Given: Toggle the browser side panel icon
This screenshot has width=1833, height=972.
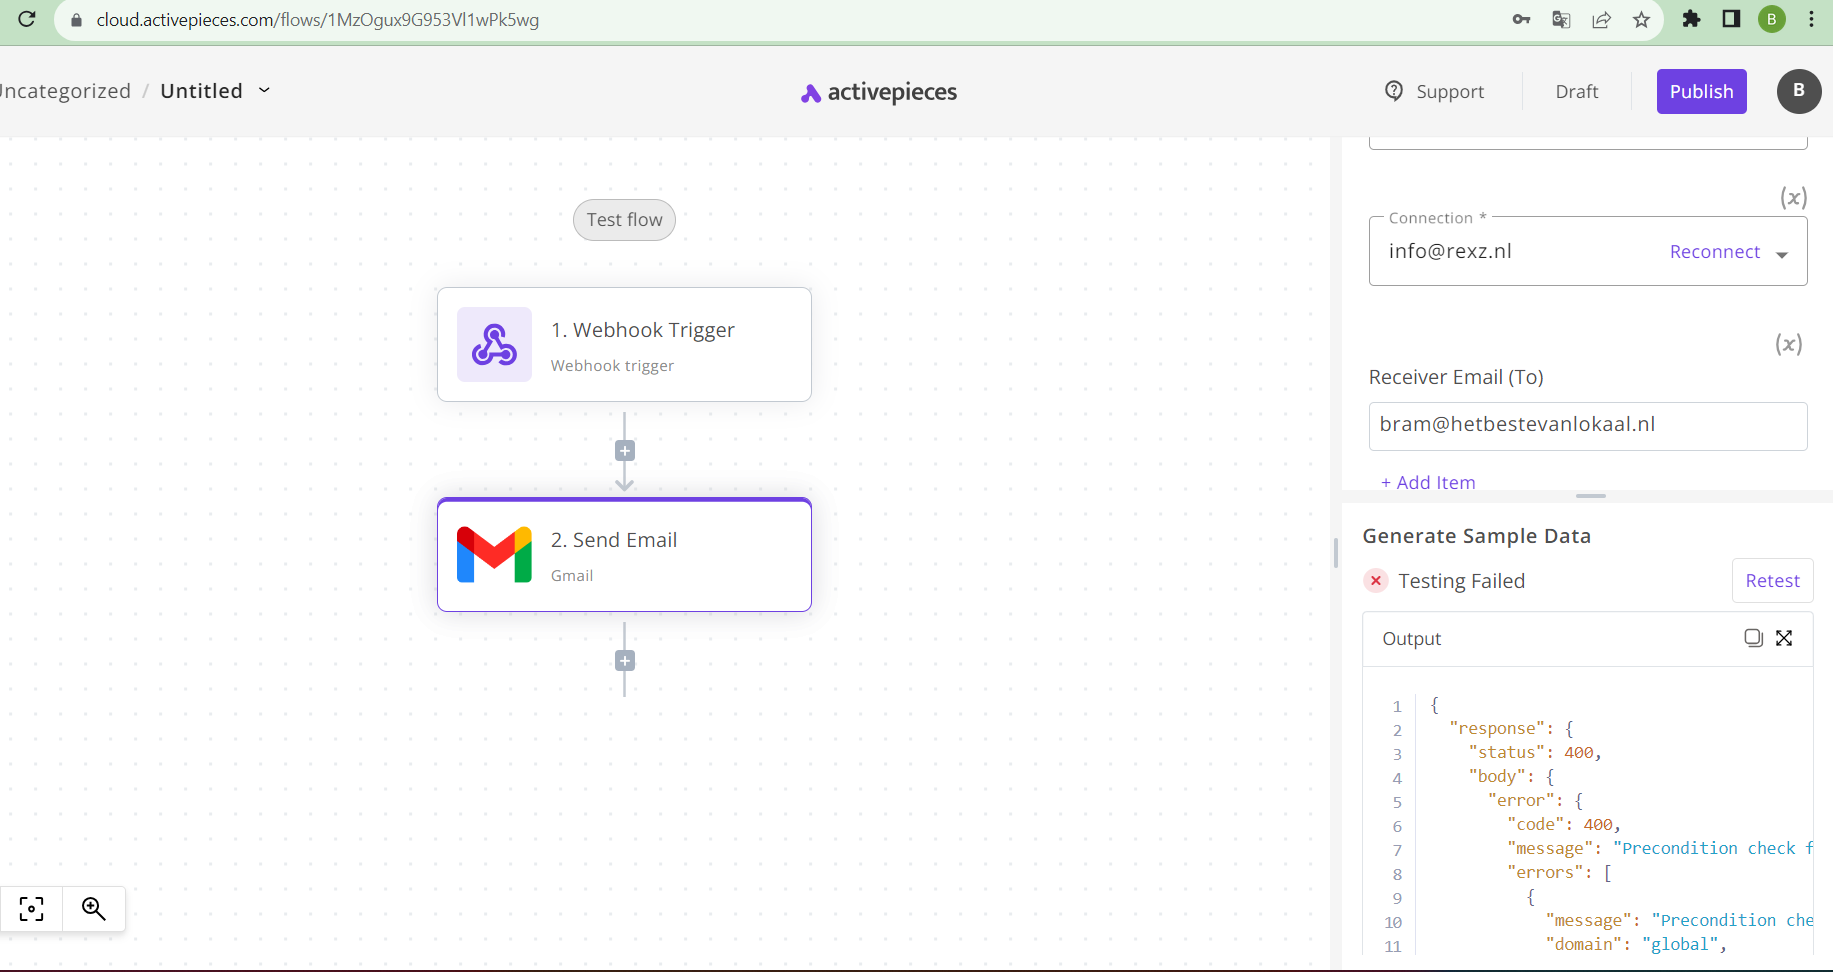Looking at the screenshot, I should click(x=1731, y=19).
